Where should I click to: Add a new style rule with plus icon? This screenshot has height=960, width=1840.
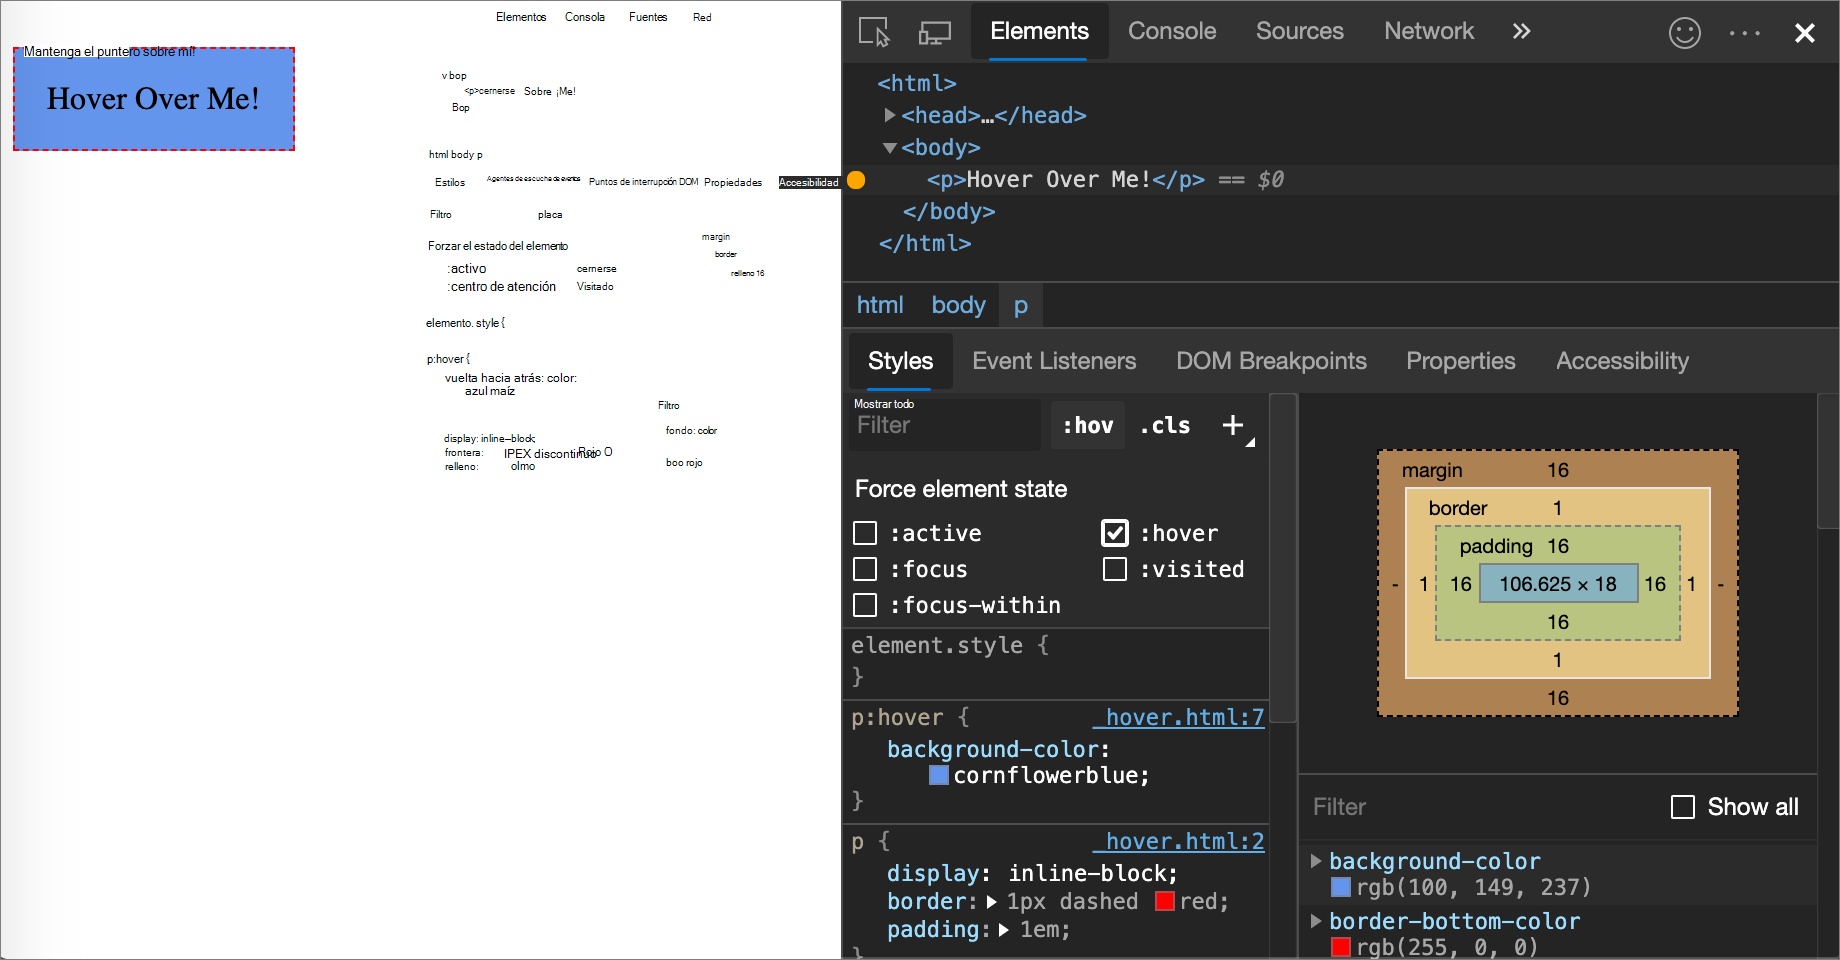coord(1232,424)
